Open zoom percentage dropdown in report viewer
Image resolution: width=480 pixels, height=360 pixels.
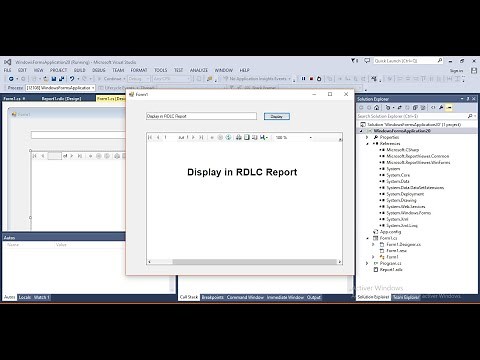(311, 137)
